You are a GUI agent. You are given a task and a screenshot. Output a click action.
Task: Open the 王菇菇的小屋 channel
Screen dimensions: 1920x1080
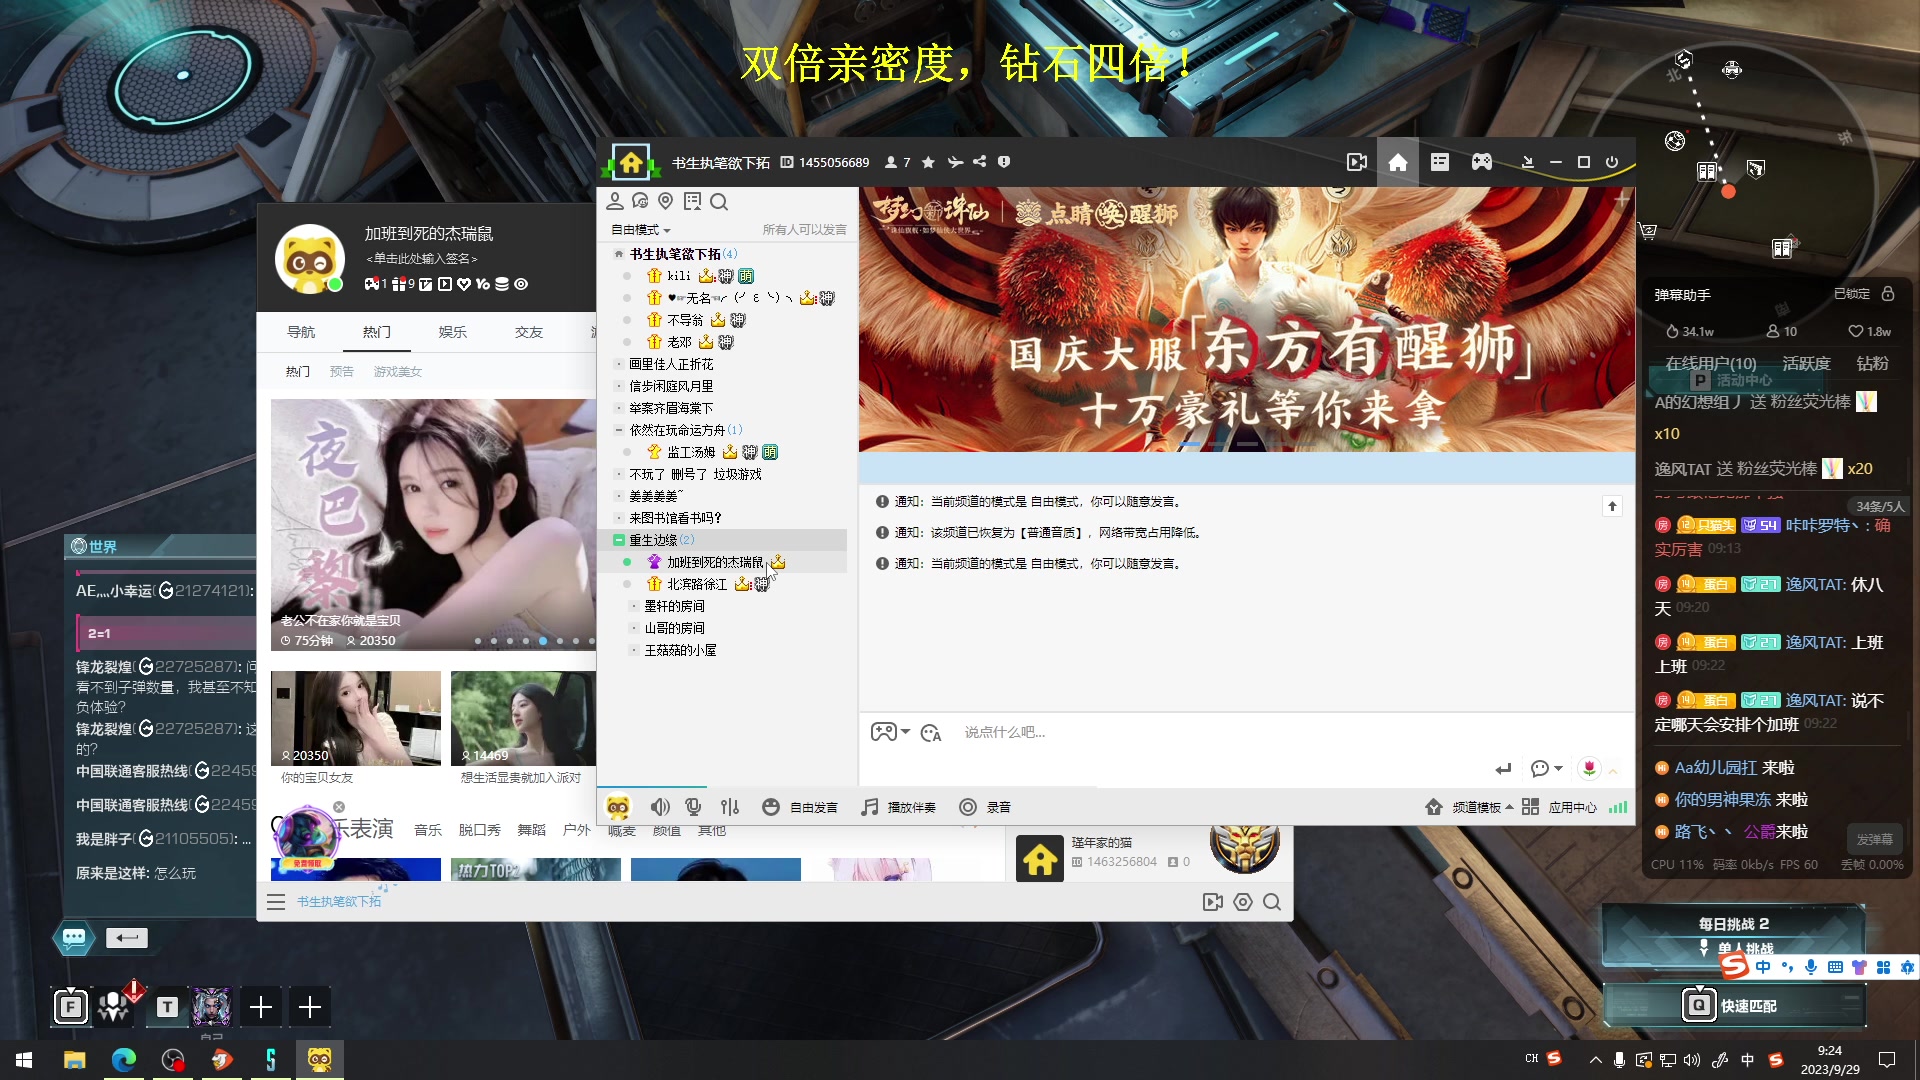(680, 650)
